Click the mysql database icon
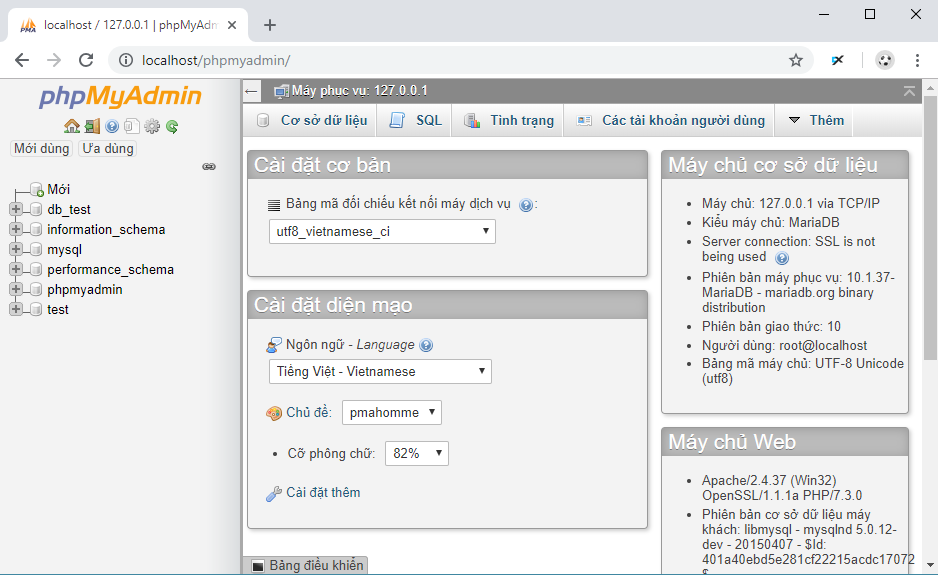 tap(36, 250)
